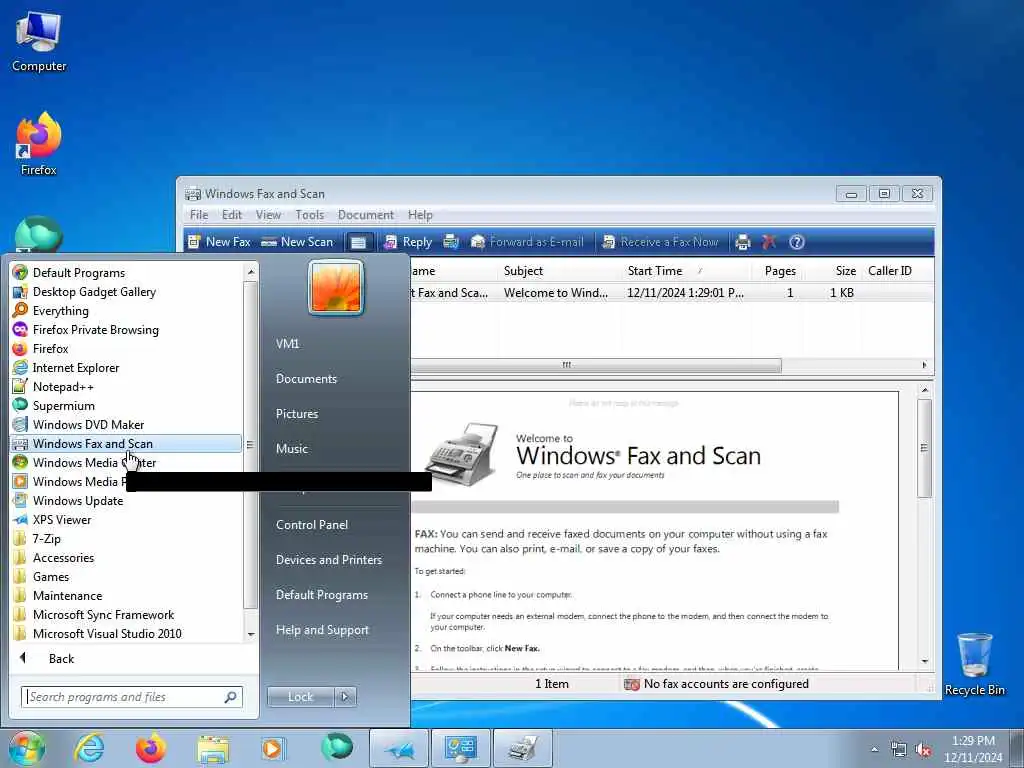Click the Forward as Fax icon beside Reply
This screenshot has width=1024, height=768.
point(451,242)
